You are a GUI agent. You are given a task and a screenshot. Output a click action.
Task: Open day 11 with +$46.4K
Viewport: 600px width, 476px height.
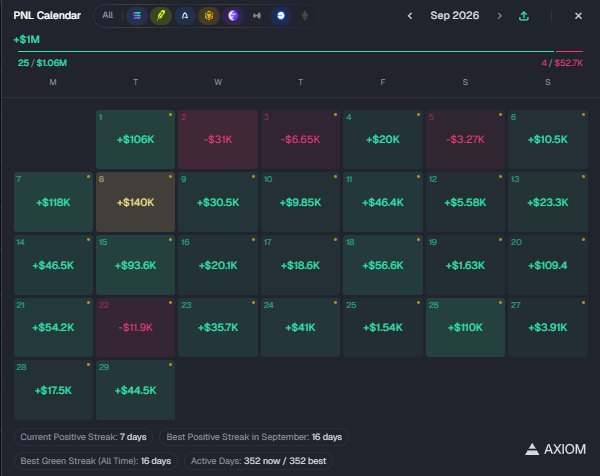tap(383, 202)
